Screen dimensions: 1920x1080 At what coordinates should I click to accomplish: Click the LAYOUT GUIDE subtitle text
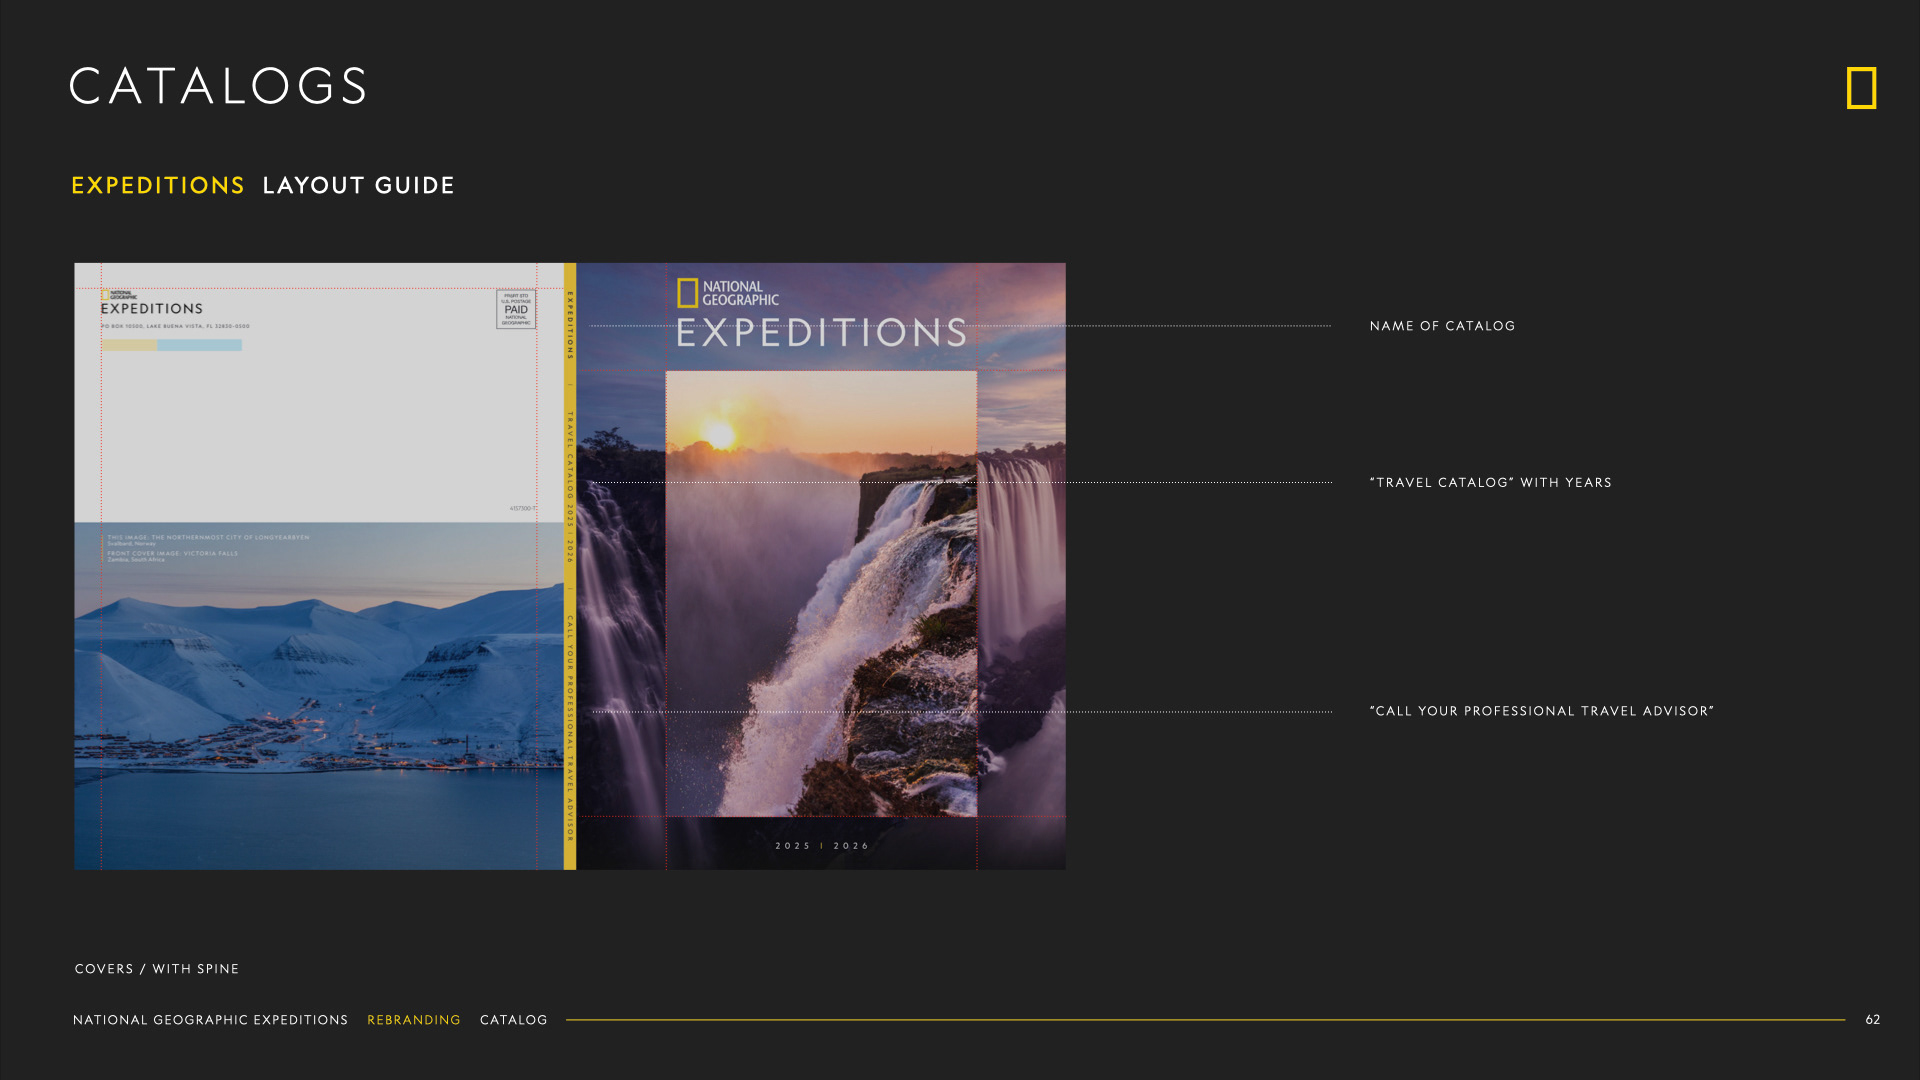(x=358, y=186)
